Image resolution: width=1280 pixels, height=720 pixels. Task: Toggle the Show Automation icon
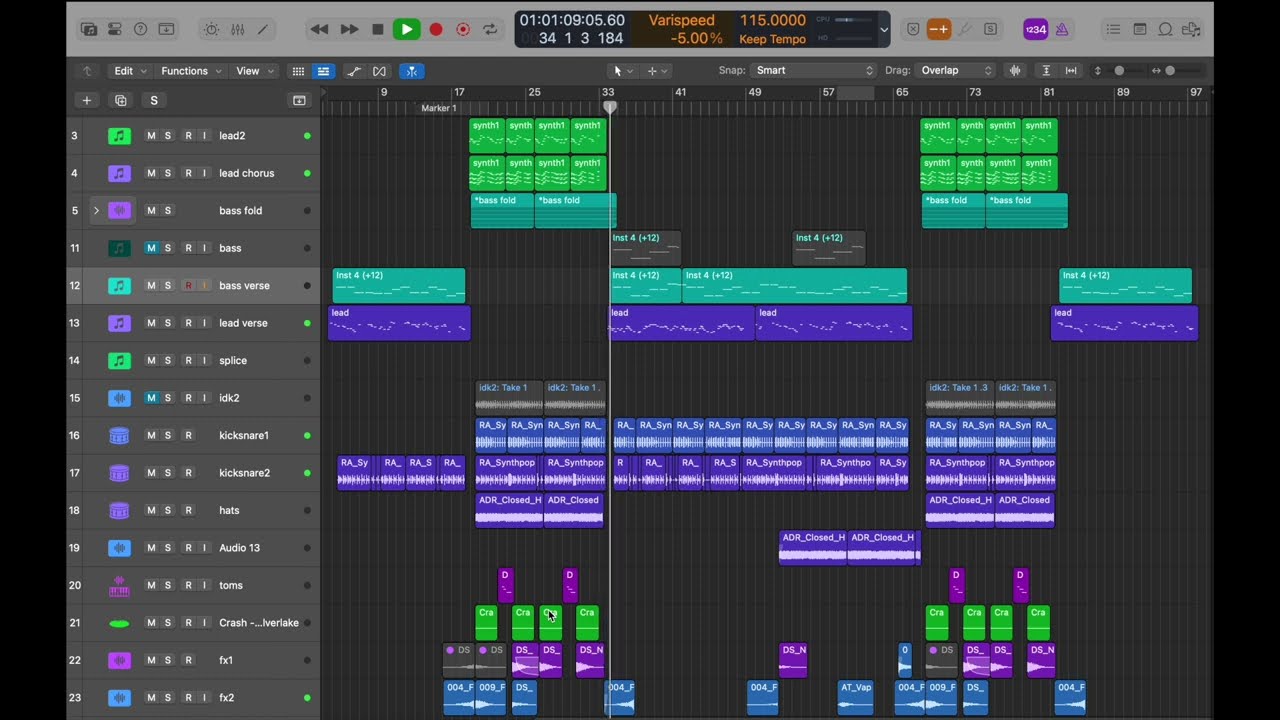[354, 71]
